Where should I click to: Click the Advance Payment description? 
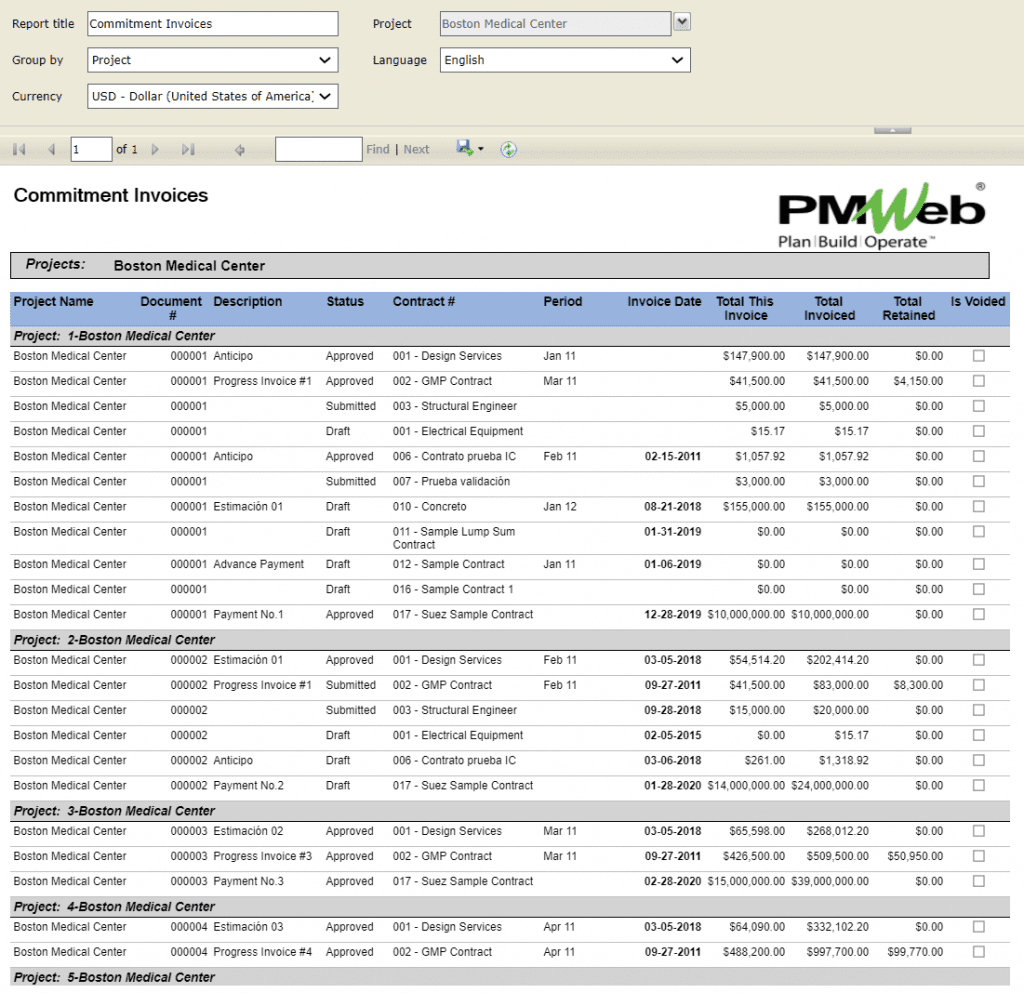(x=259, y=564)
